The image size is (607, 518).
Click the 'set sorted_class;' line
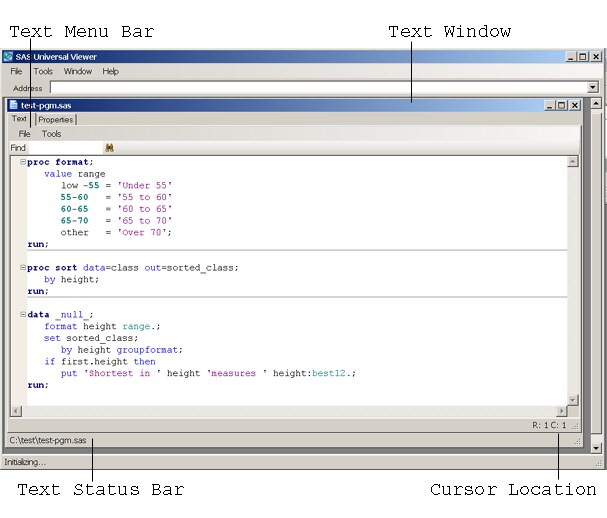tap(91, 338)
